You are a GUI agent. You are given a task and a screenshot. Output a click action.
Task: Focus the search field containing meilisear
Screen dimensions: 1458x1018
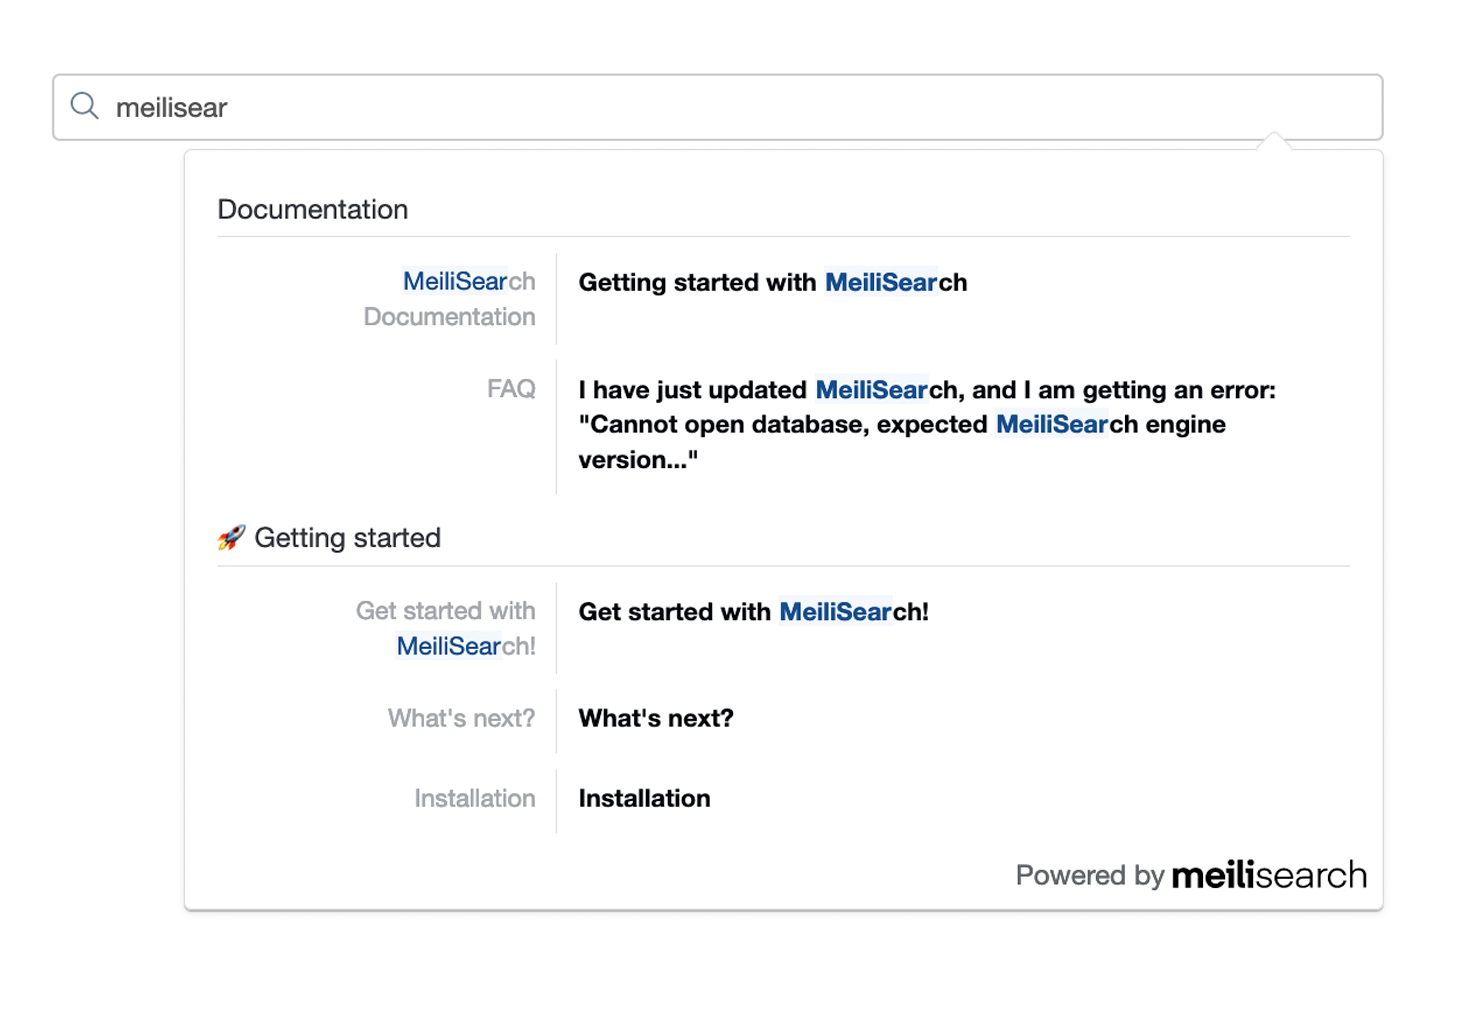tap(717, 107)
